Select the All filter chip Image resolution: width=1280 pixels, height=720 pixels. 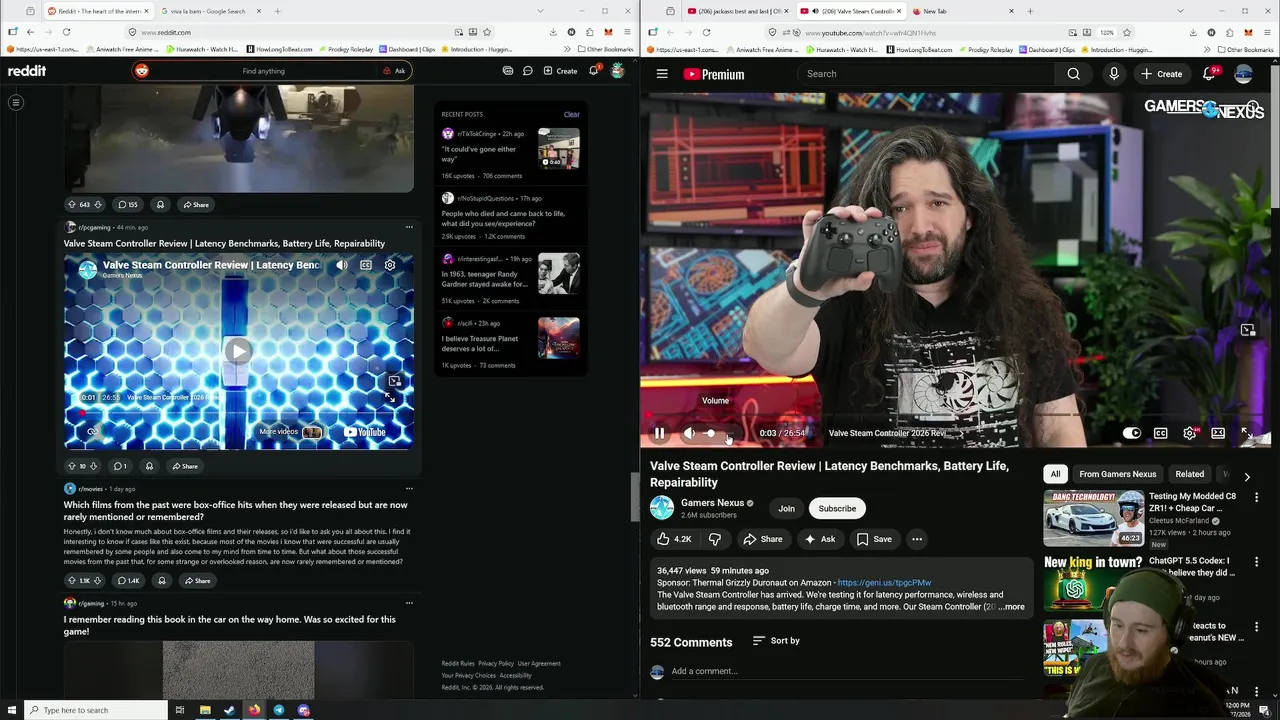[x=1055, y=474]
